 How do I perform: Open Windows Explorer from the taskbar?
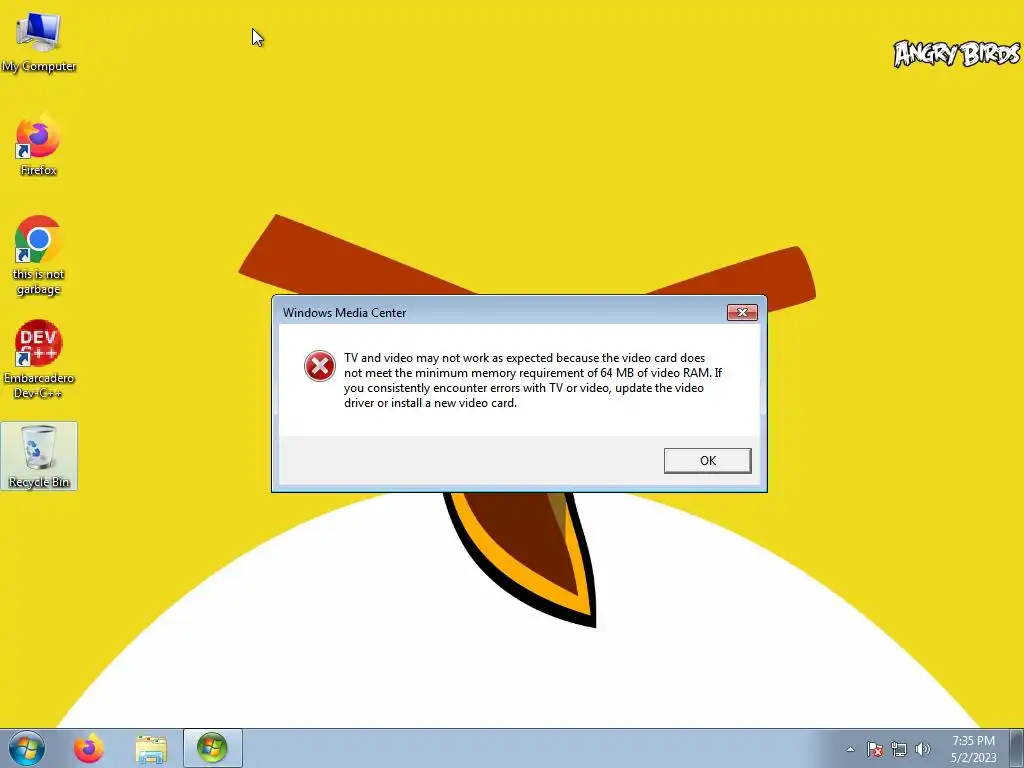[x=151, y=748]
